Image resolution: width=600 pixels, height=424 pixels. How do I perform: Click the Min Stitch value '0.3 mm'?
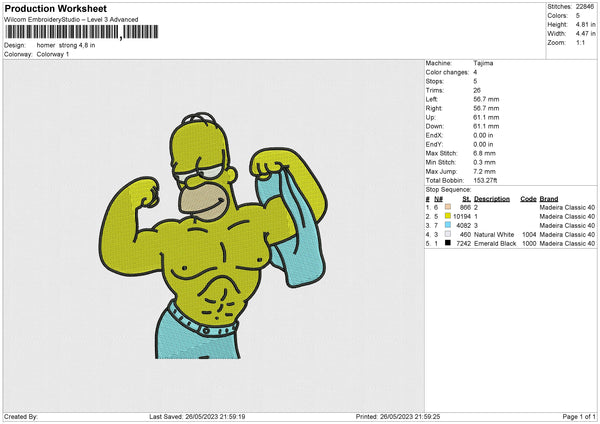click(484, 162)
